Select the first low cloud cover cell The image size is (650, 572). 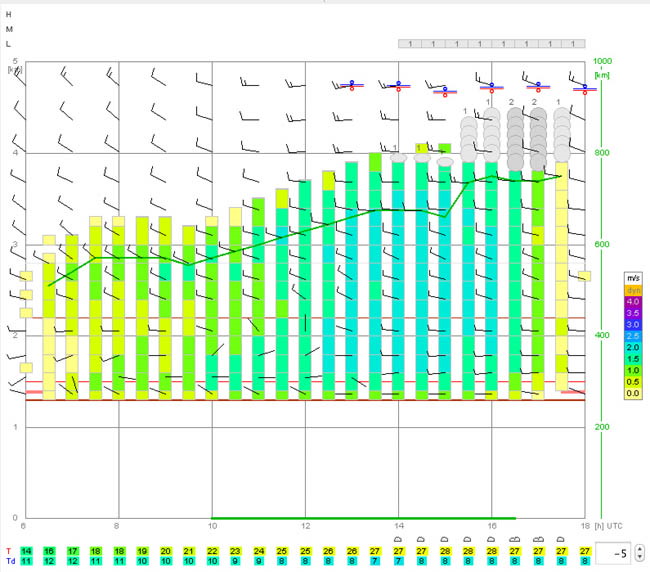click(x=410, y=44)
